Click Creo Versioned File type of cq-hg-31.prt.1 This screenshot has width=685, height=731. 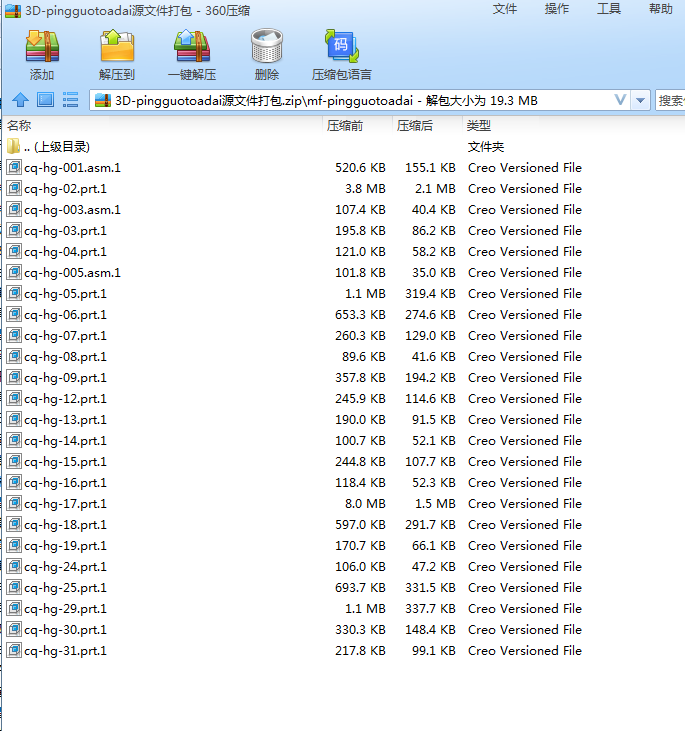(x=525, y=650)
